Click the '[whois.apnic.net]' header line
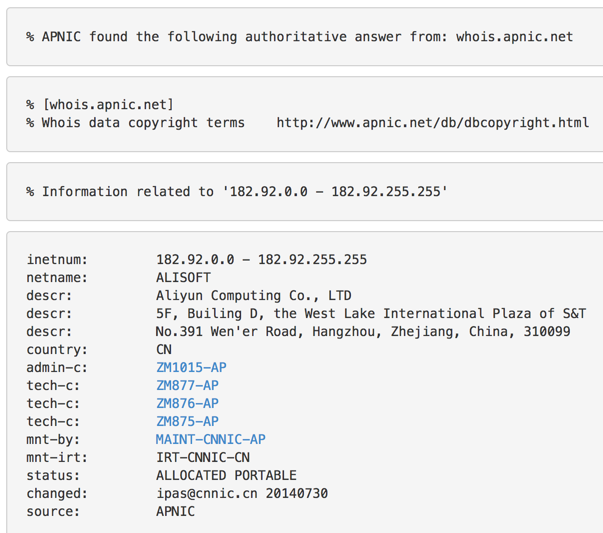Image resolution: width=603 pixels, height=533 pixels. [x=100, y=105]
